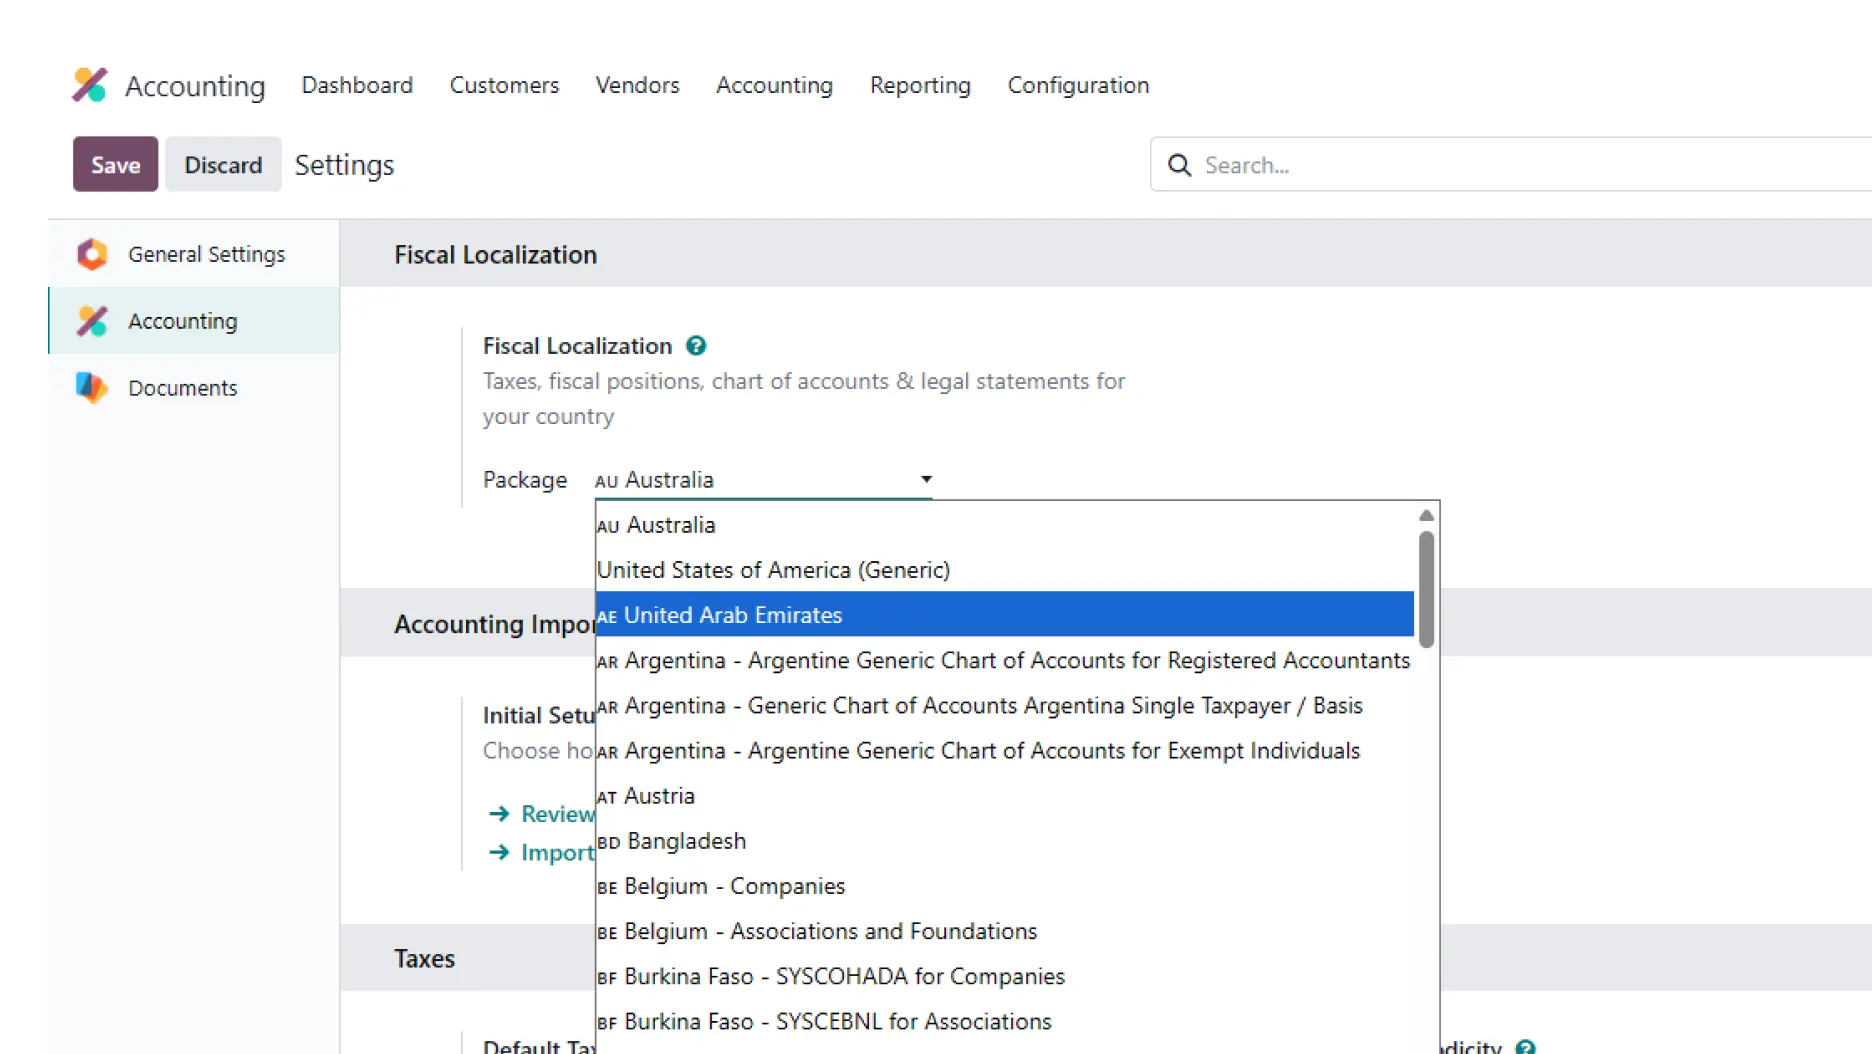
Task: Choose Bangladesh from the package list
Action: pos(1005,841)
